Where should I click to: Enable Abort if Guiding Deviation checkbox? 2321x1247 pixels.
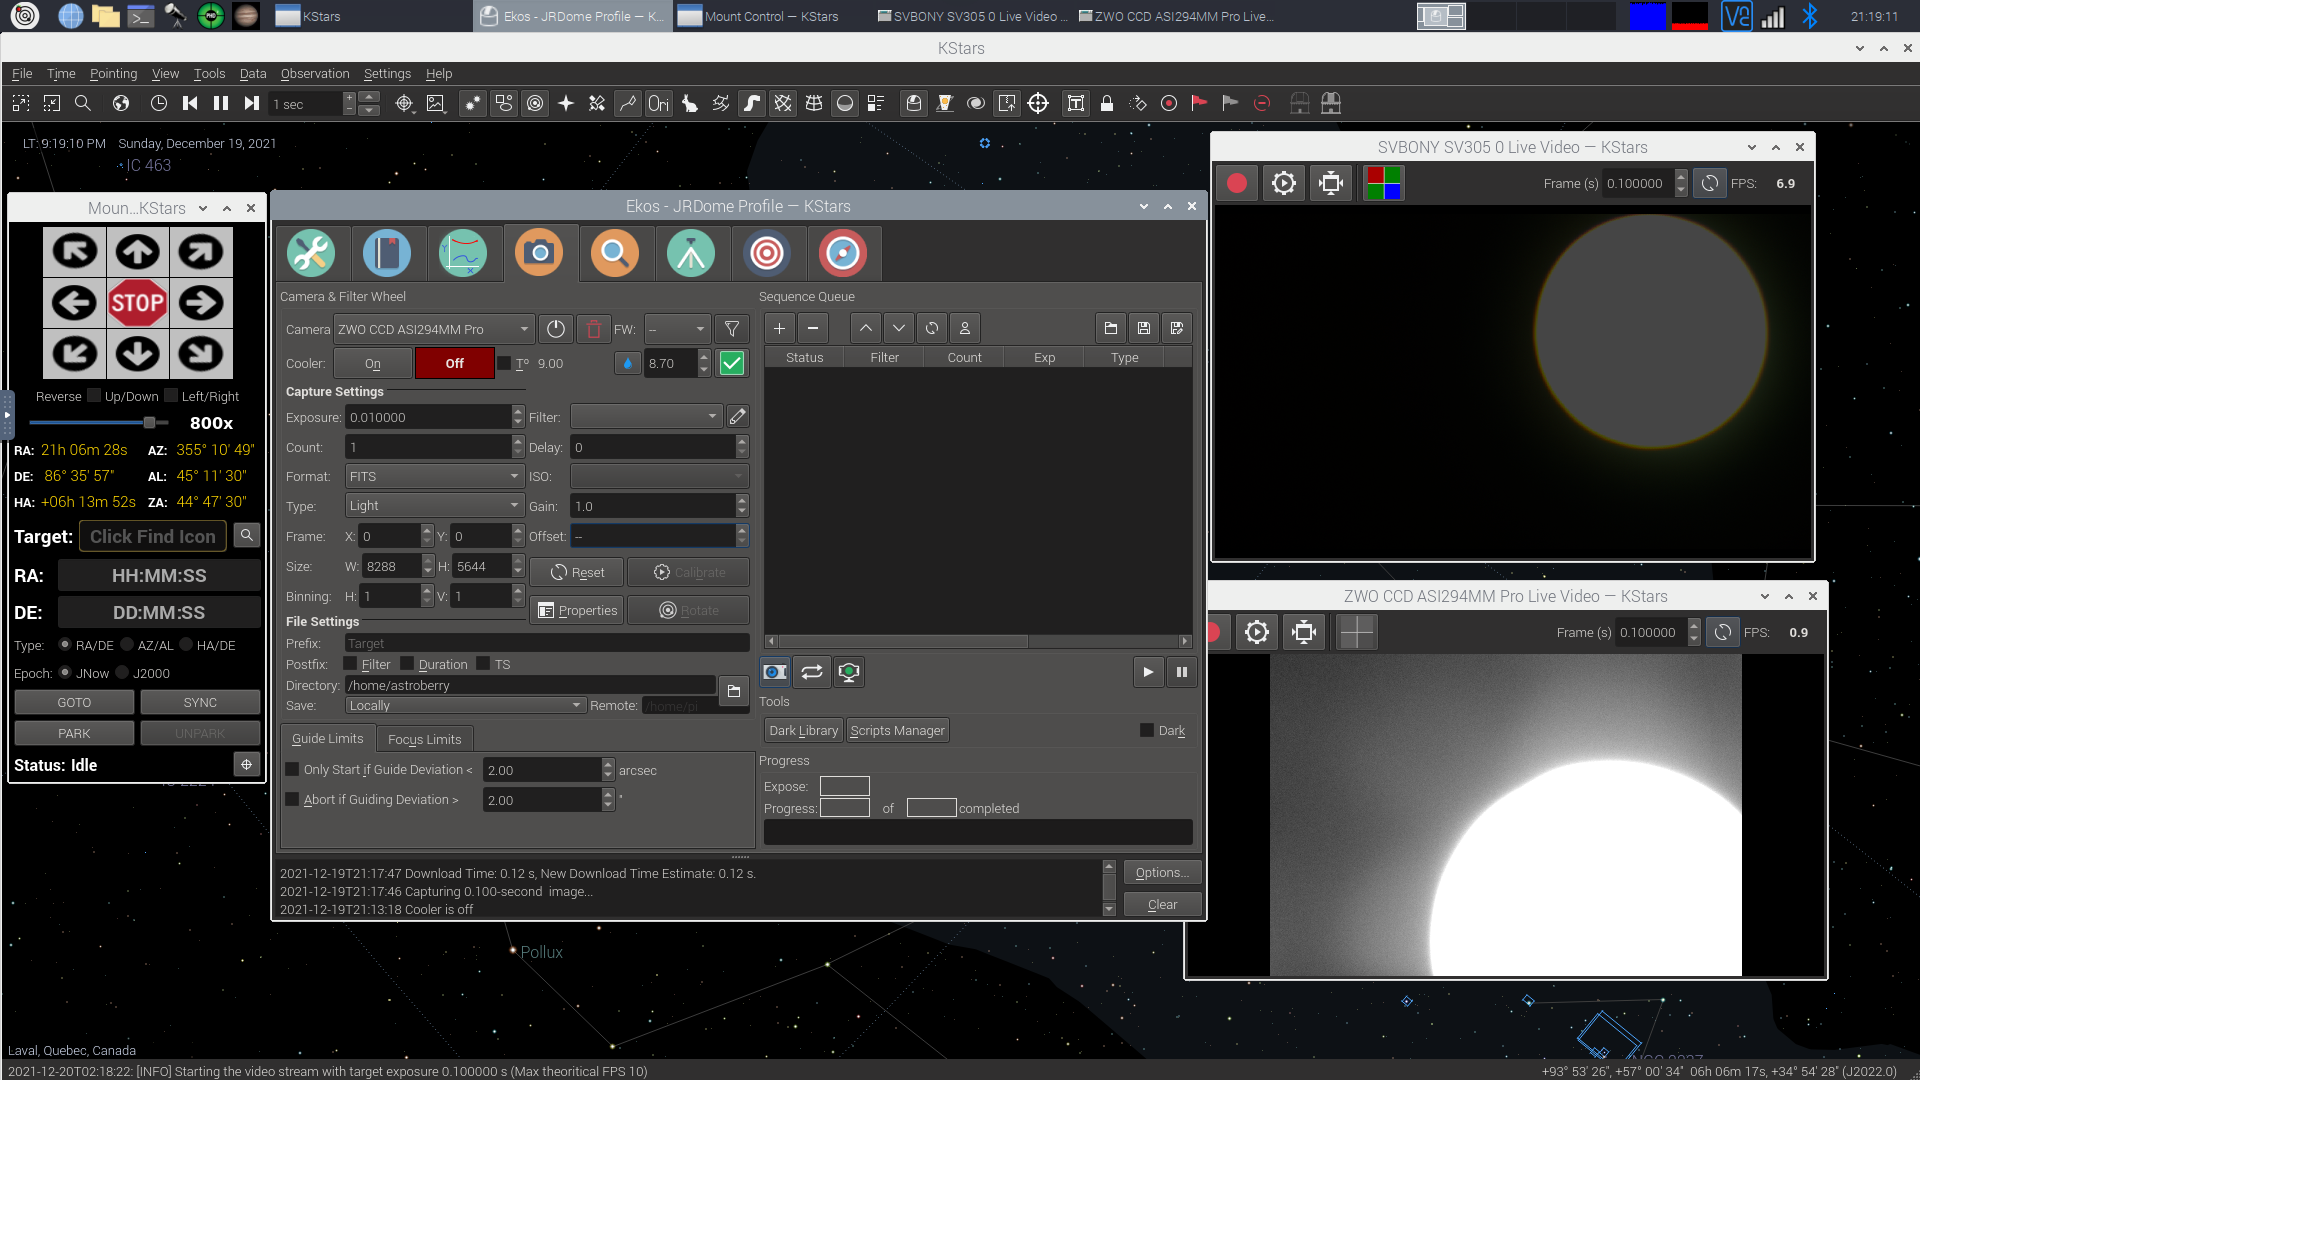292,800
